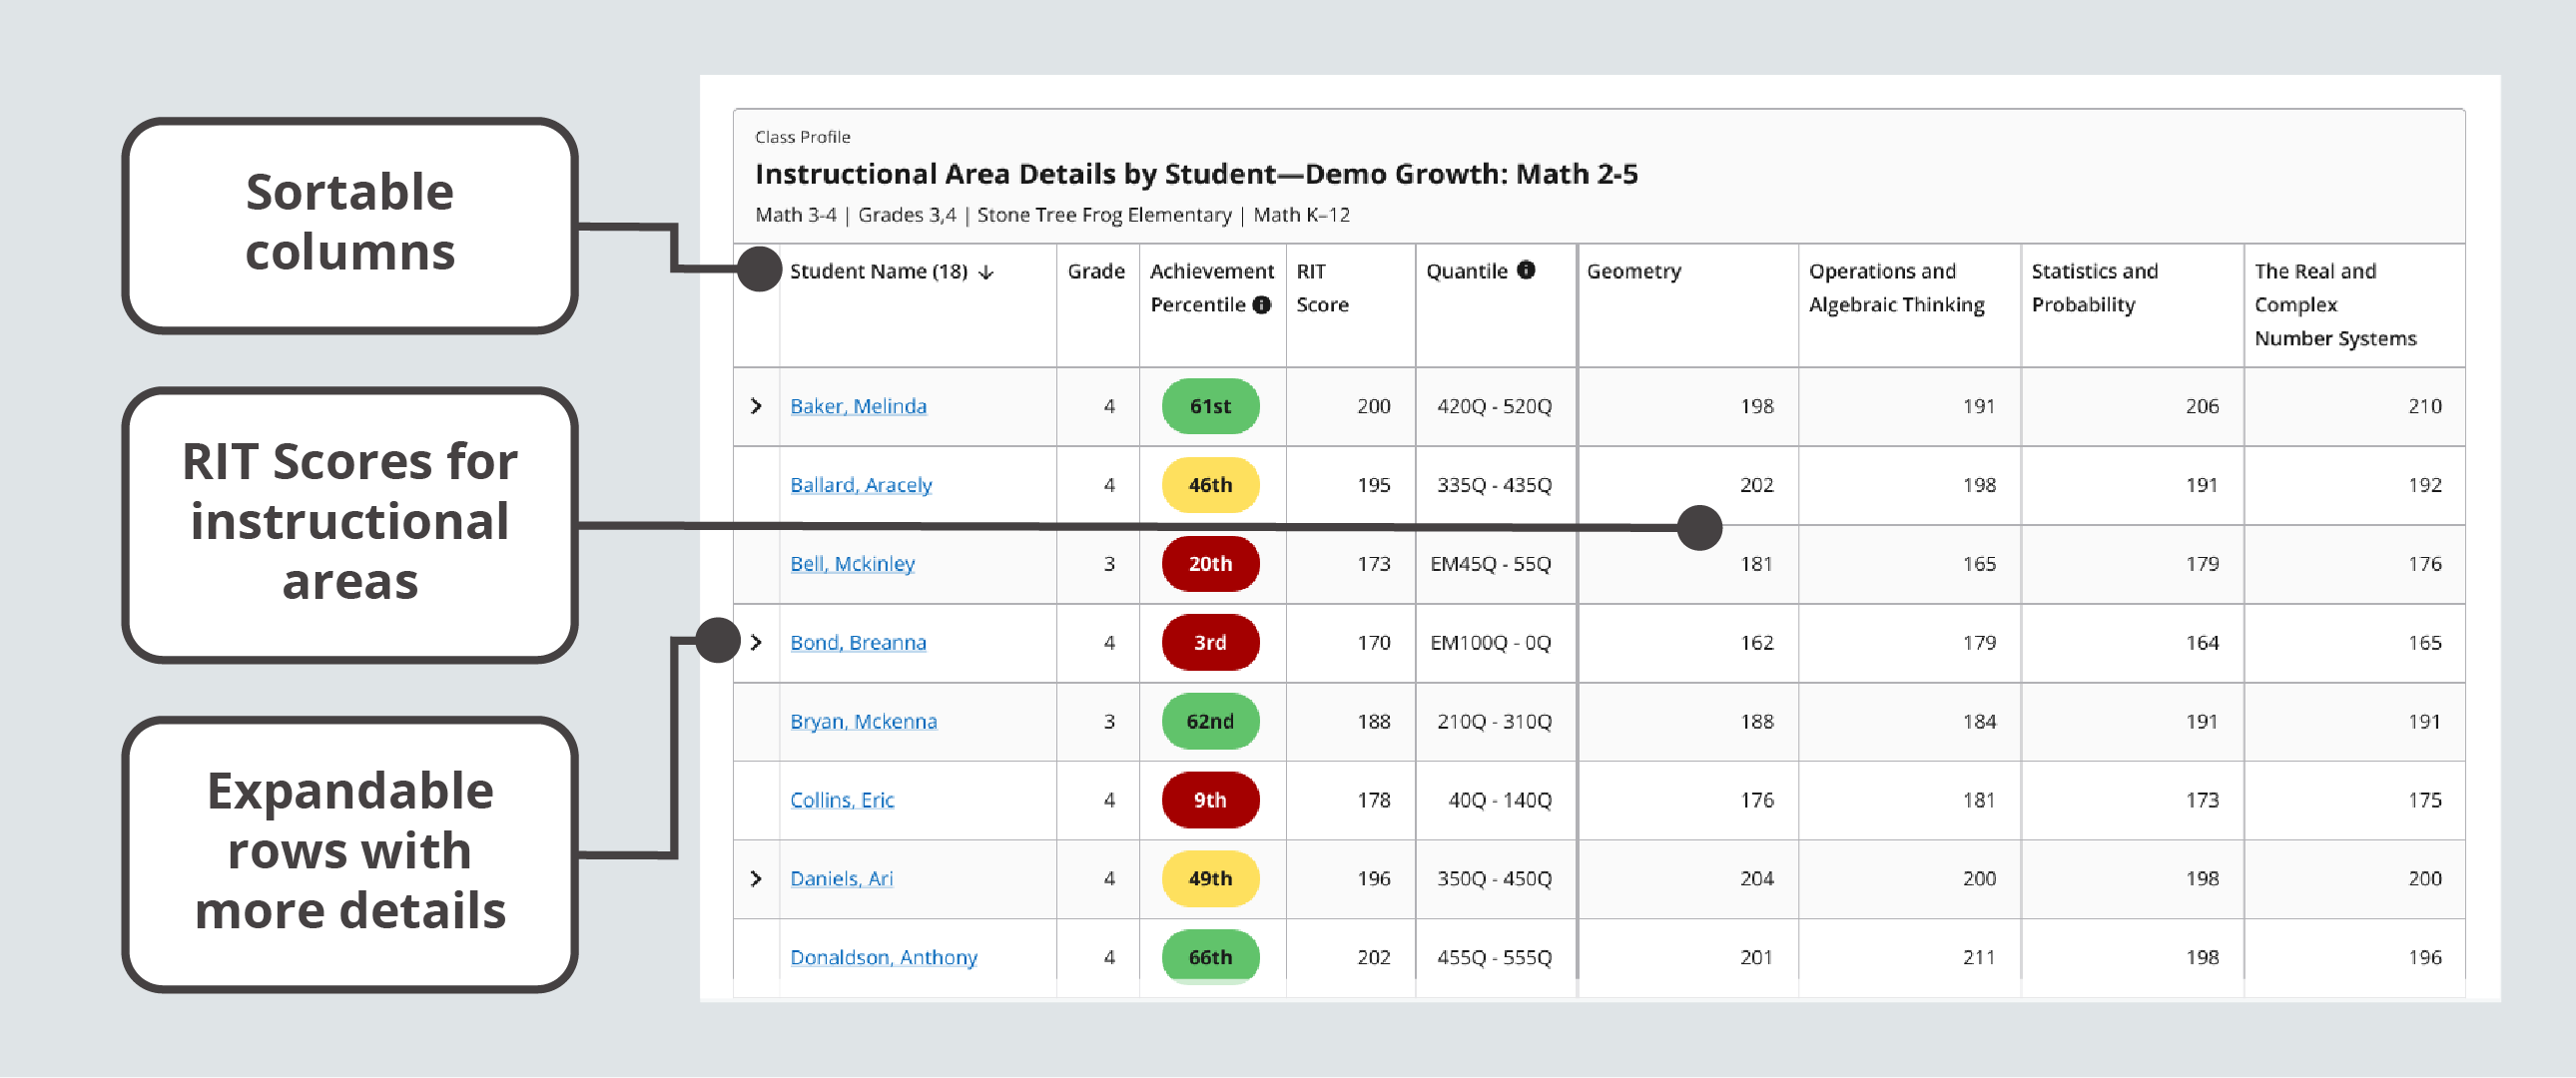Open Bryan, Mckenna's student profile

pyautogui.click(x=862, y=721)
